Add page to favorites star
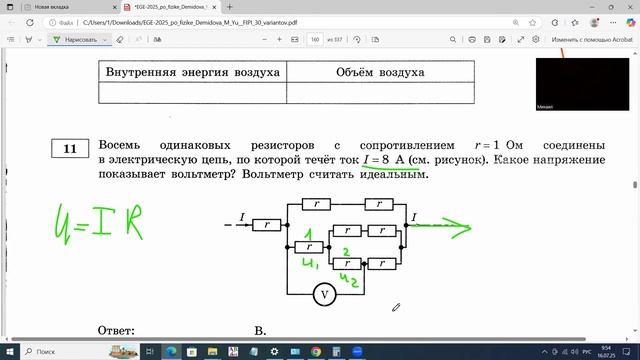 [533, 23]
